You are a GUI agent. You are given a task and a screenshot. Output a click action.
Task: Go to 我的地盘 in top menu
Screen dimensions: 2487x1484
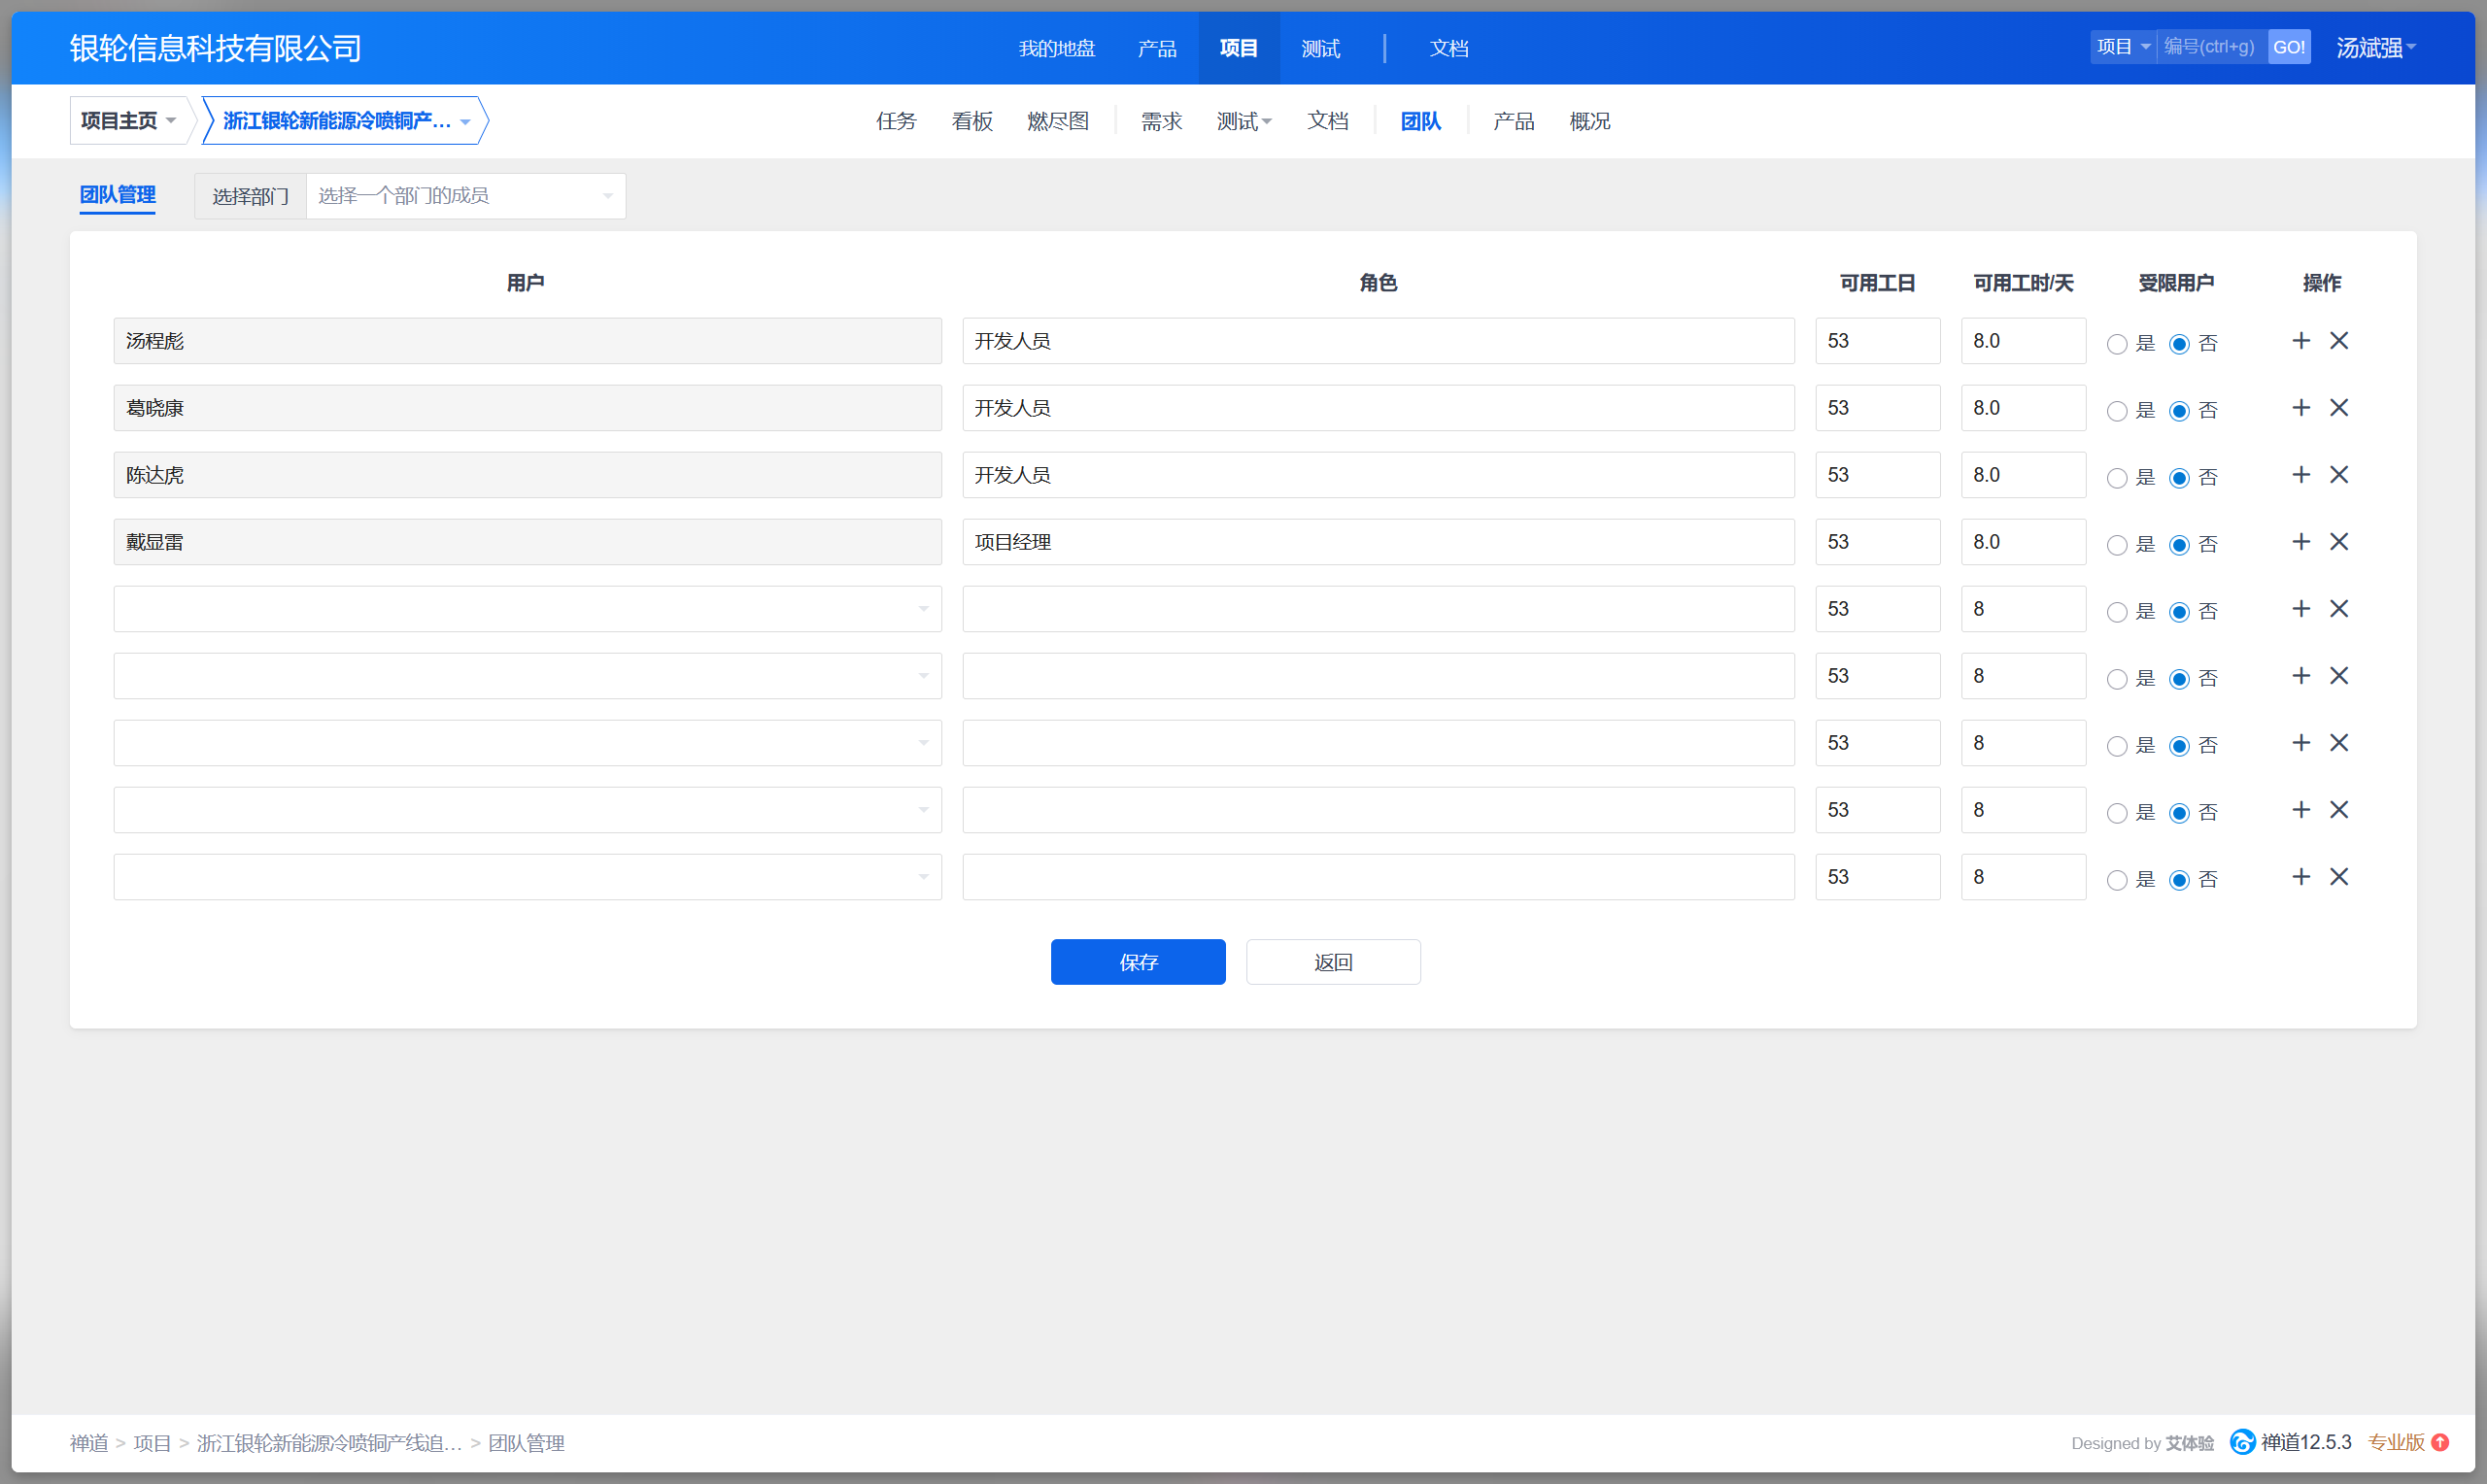coord(1056,48)
